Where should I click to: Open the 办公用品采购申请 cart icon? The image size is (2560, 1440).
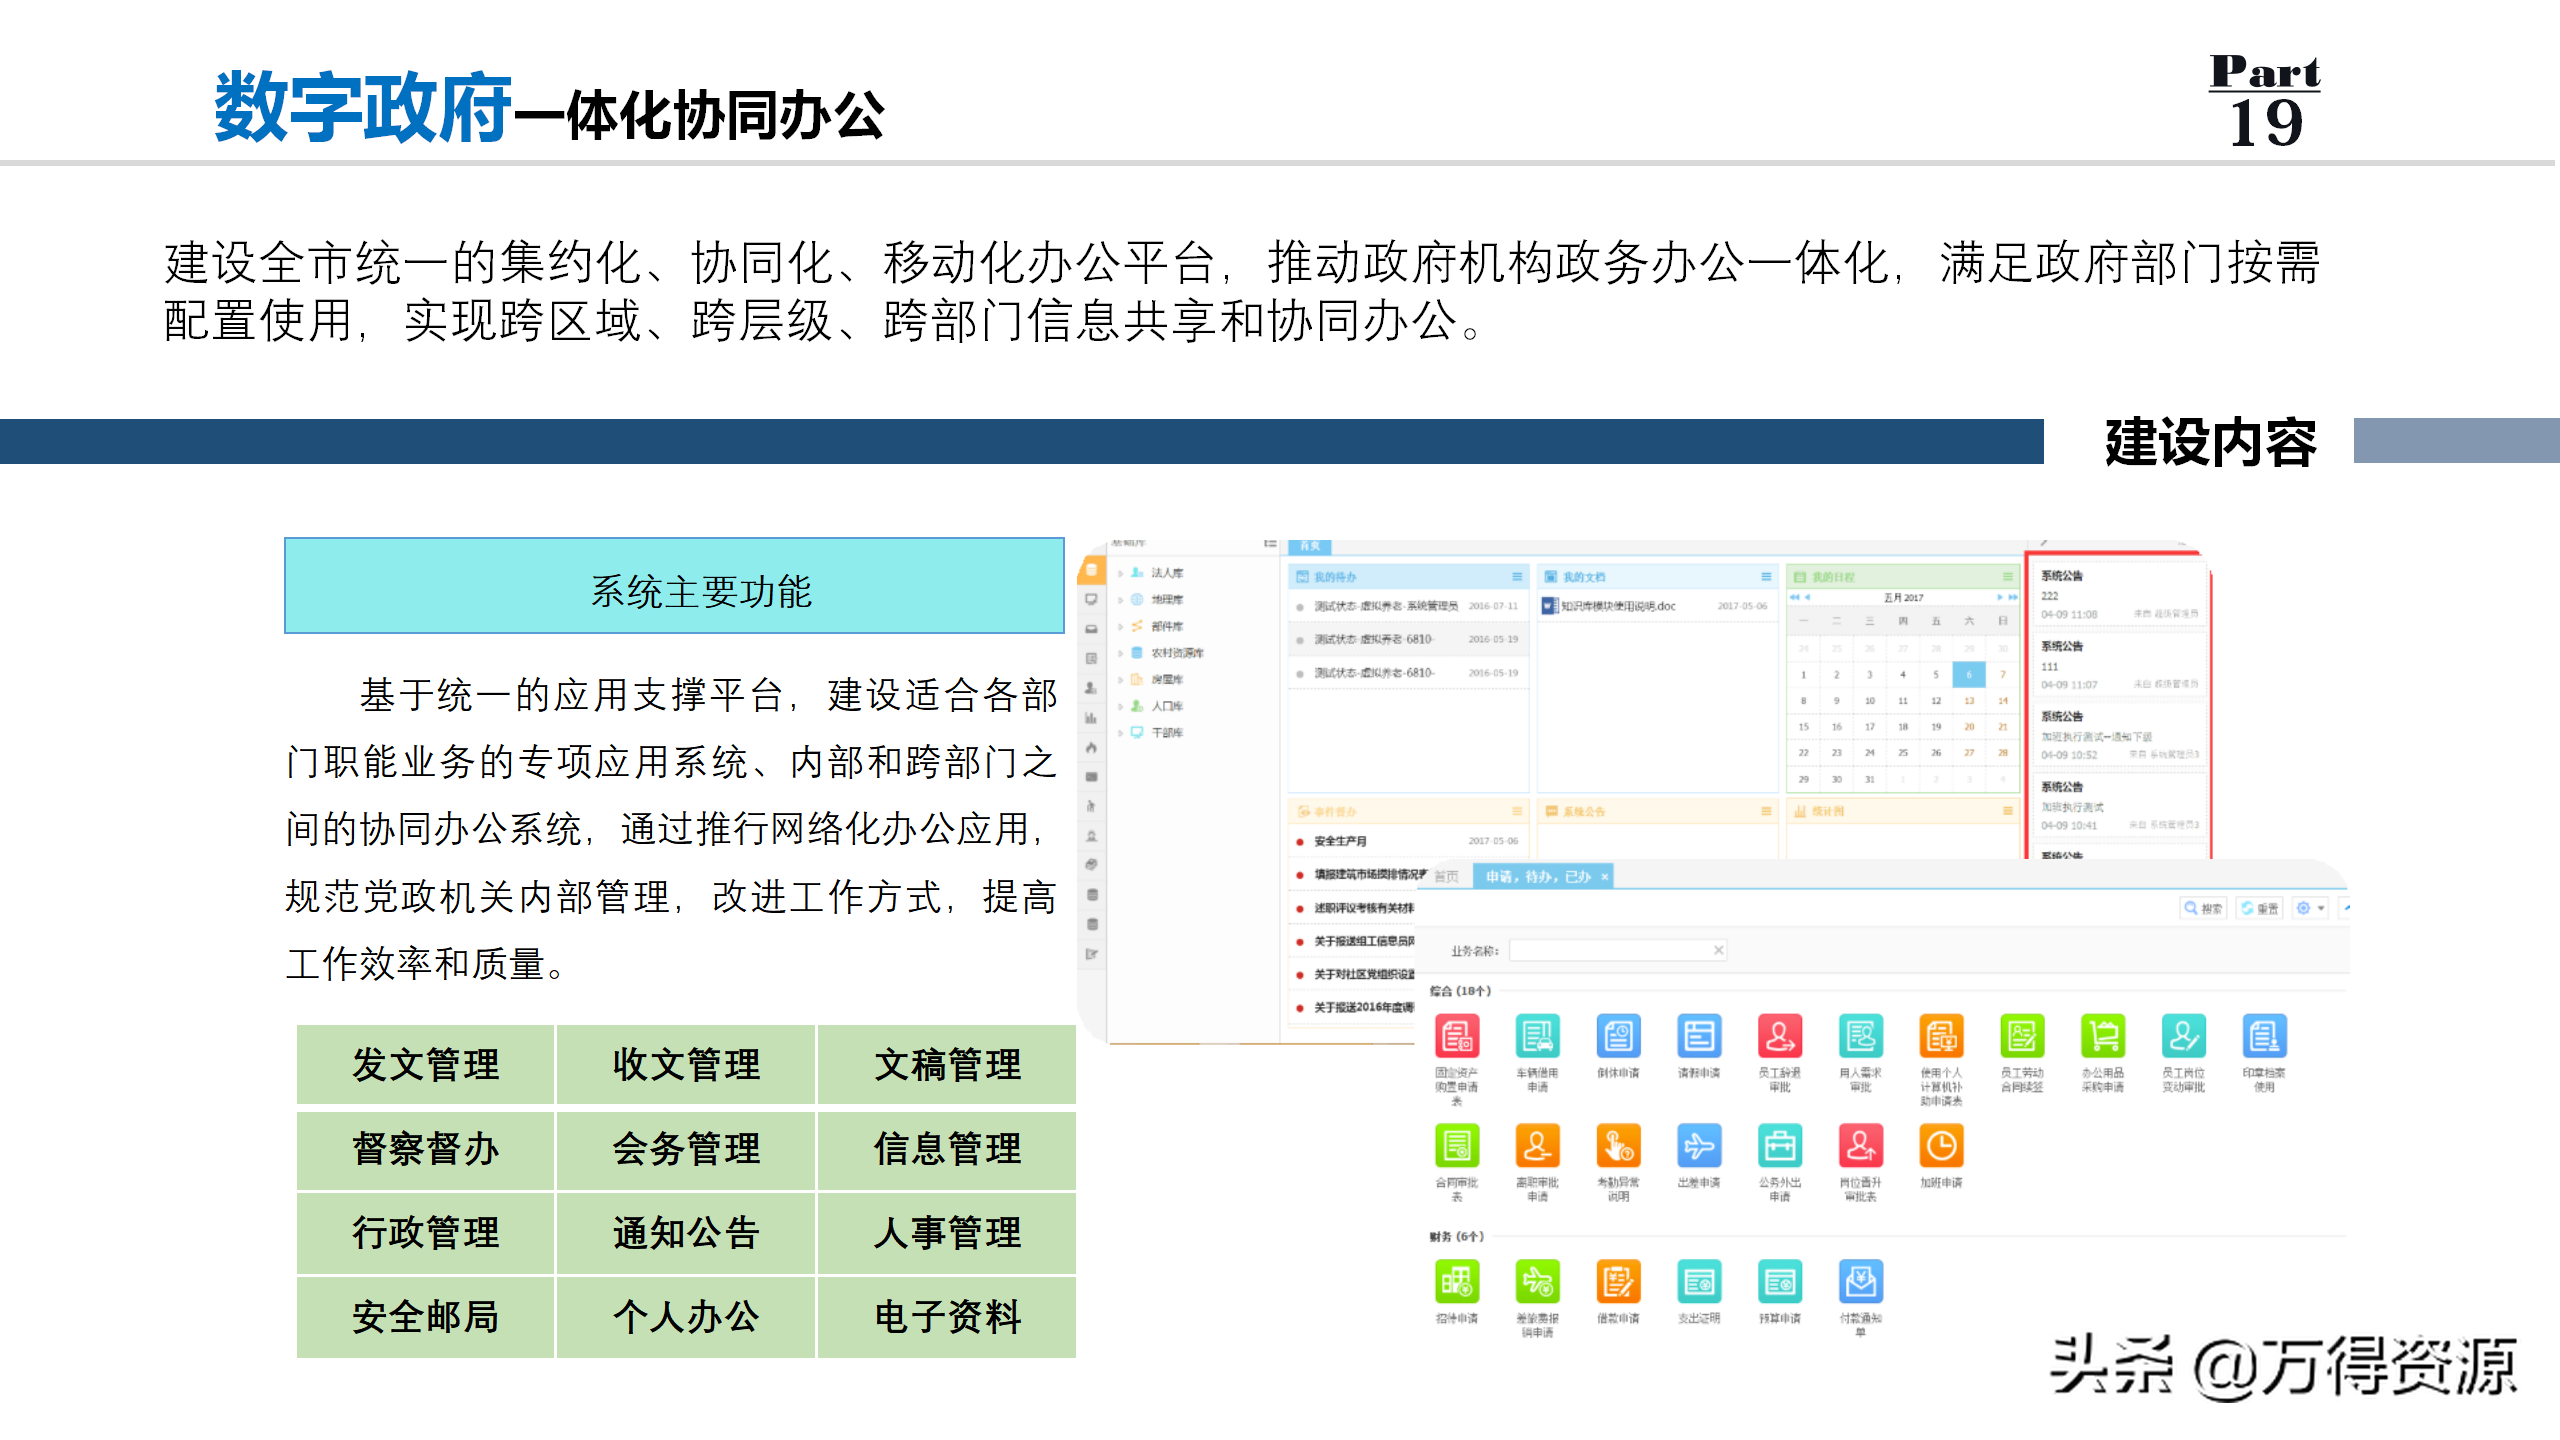click(x=2103, y=1036)
